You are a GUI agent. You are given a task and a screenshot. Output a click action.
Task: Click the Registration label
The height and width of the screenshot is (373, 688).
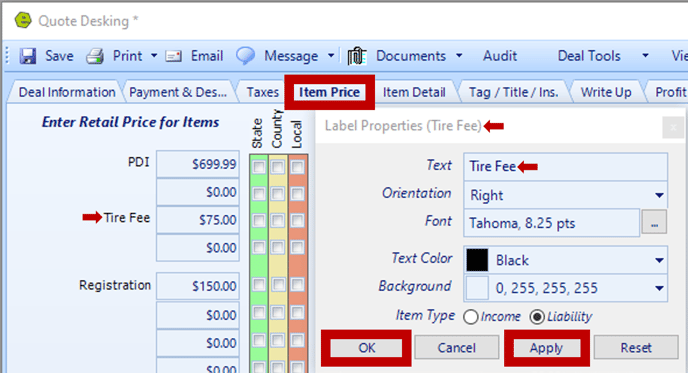point(115,285)
